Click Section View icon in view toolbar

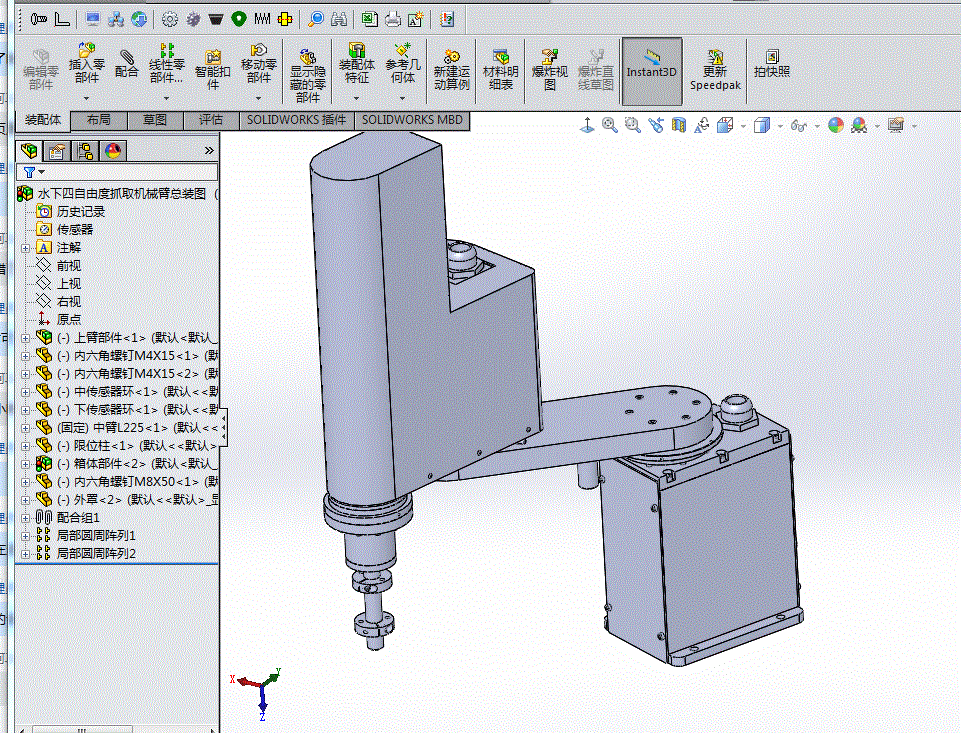[x=678, y=125]
